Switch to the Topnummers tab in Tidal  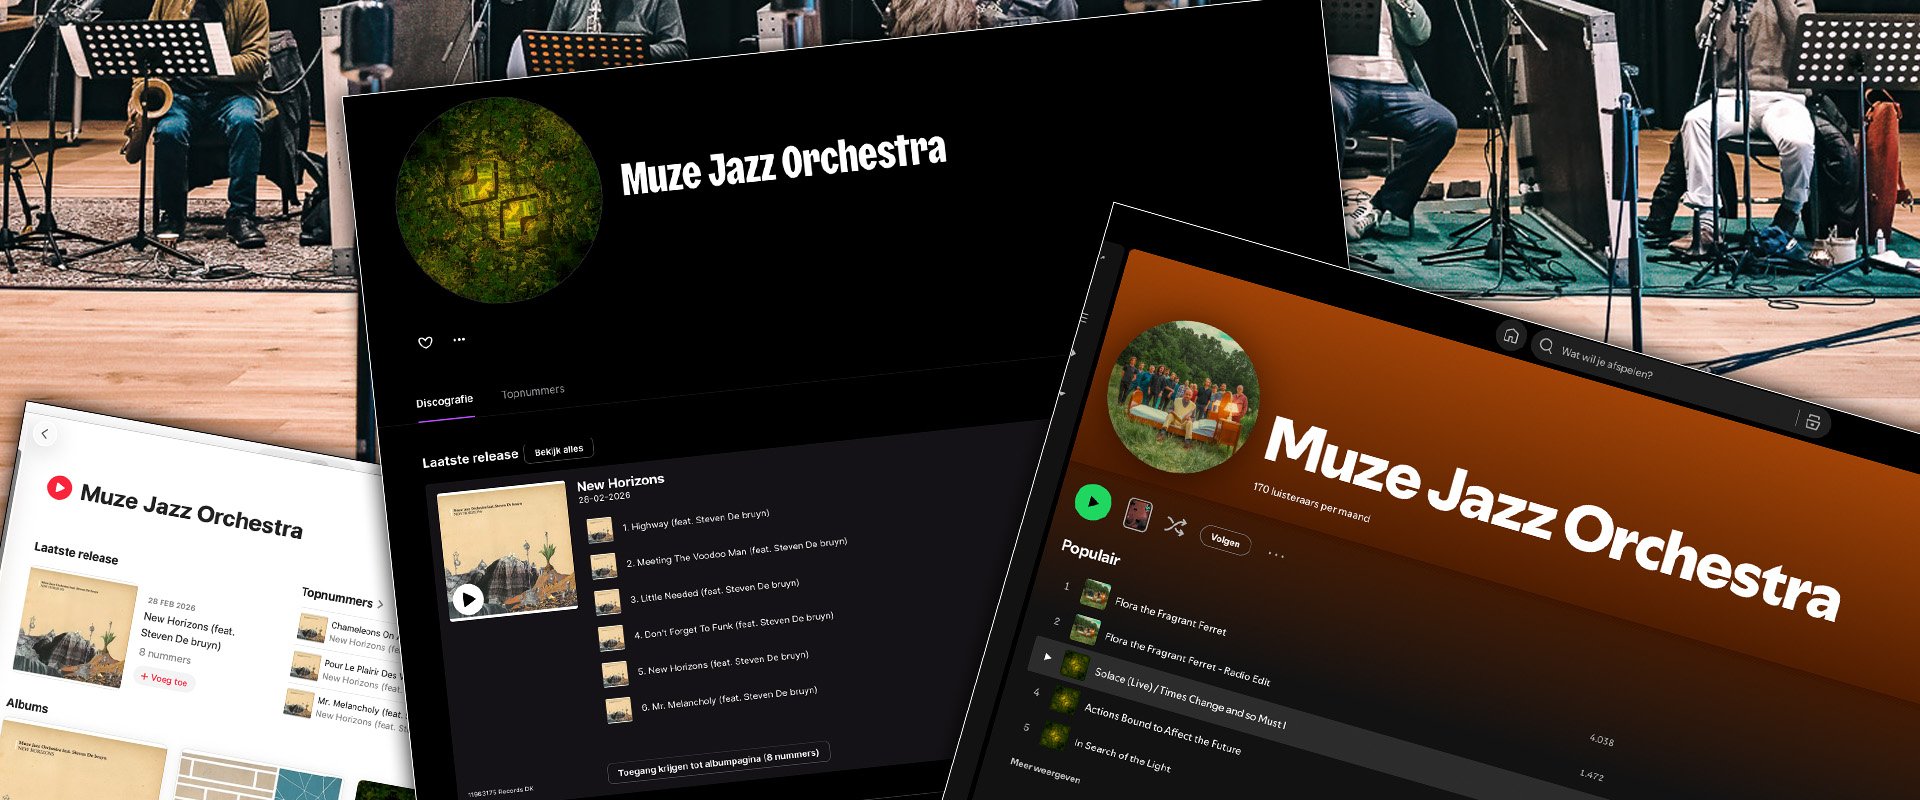coord(533,392)
